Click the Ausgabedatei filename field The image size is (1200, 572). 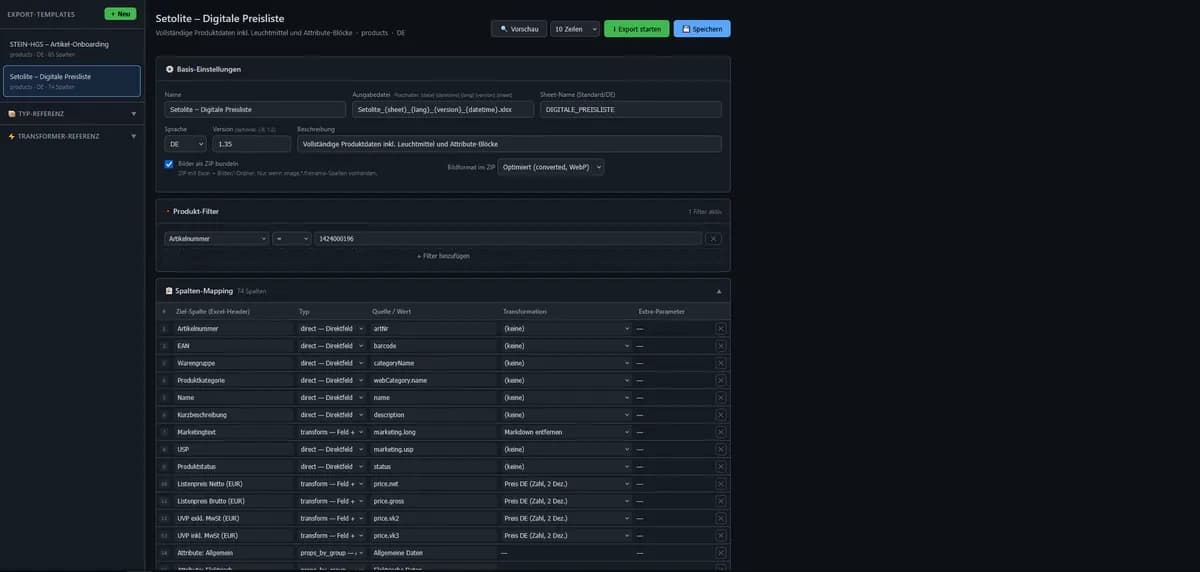(x=443, y=109)
